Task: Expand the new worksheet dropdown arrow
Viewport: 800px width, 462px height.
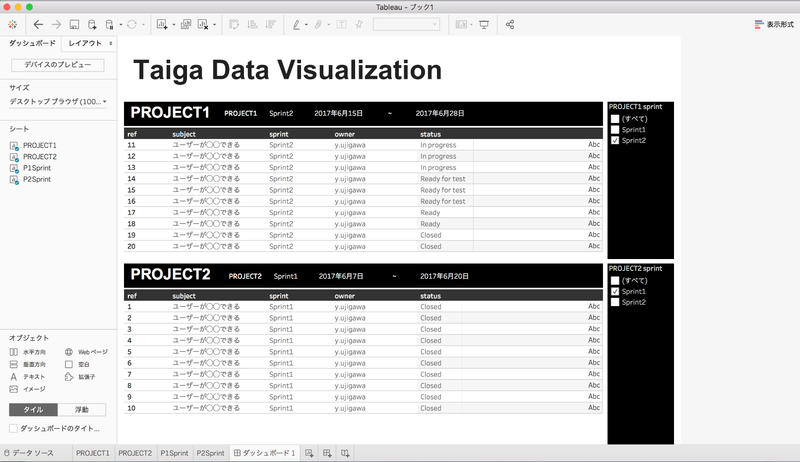Action: point(173,24)
